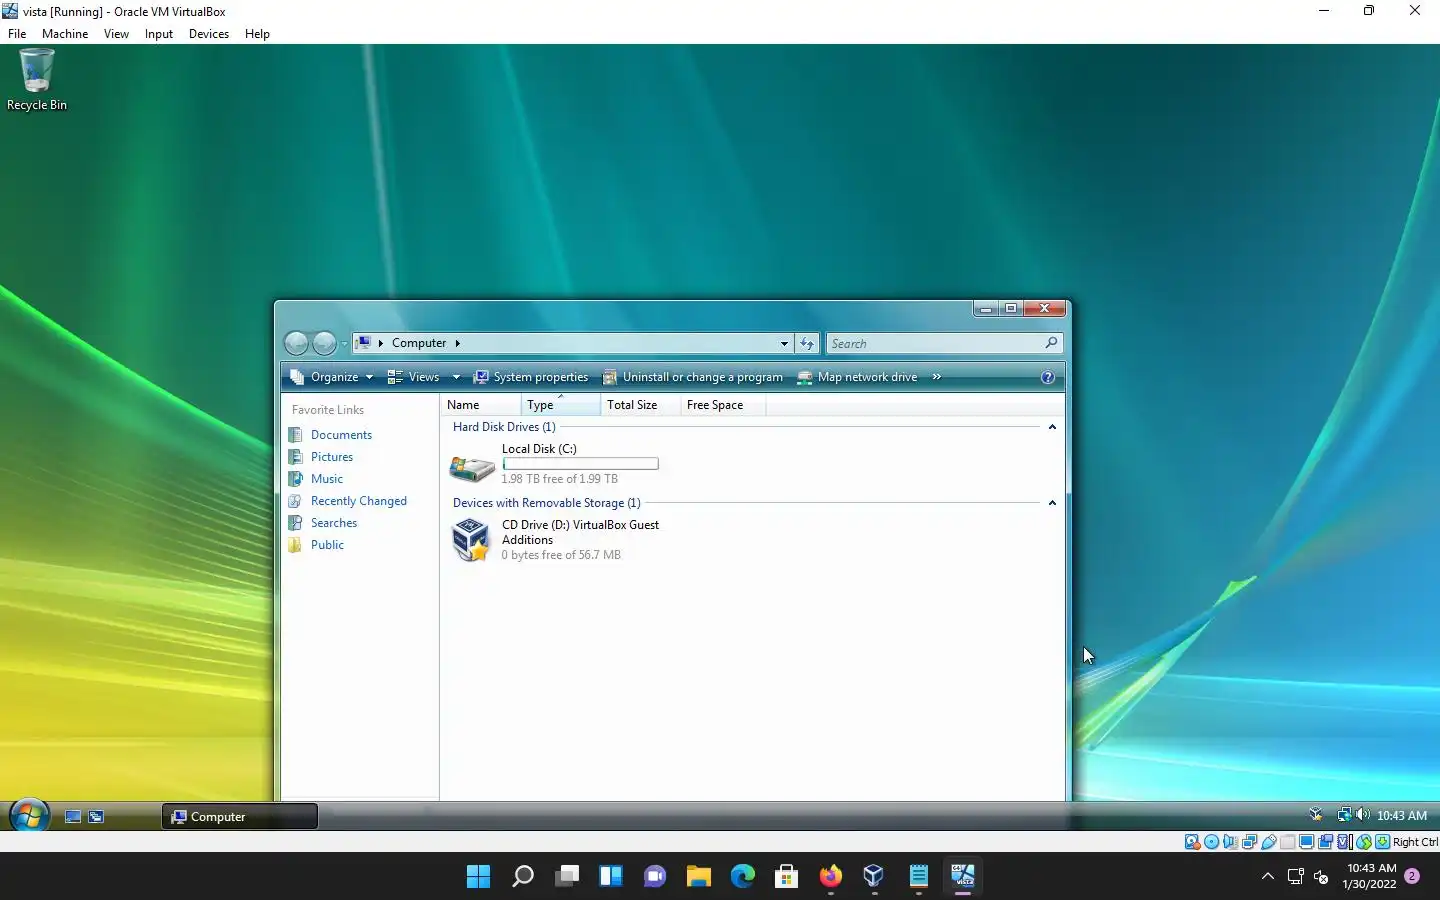This screenshot has height=900, width=1440.
Task: Open VirtualBox Help menu
Action: (257, 34)
